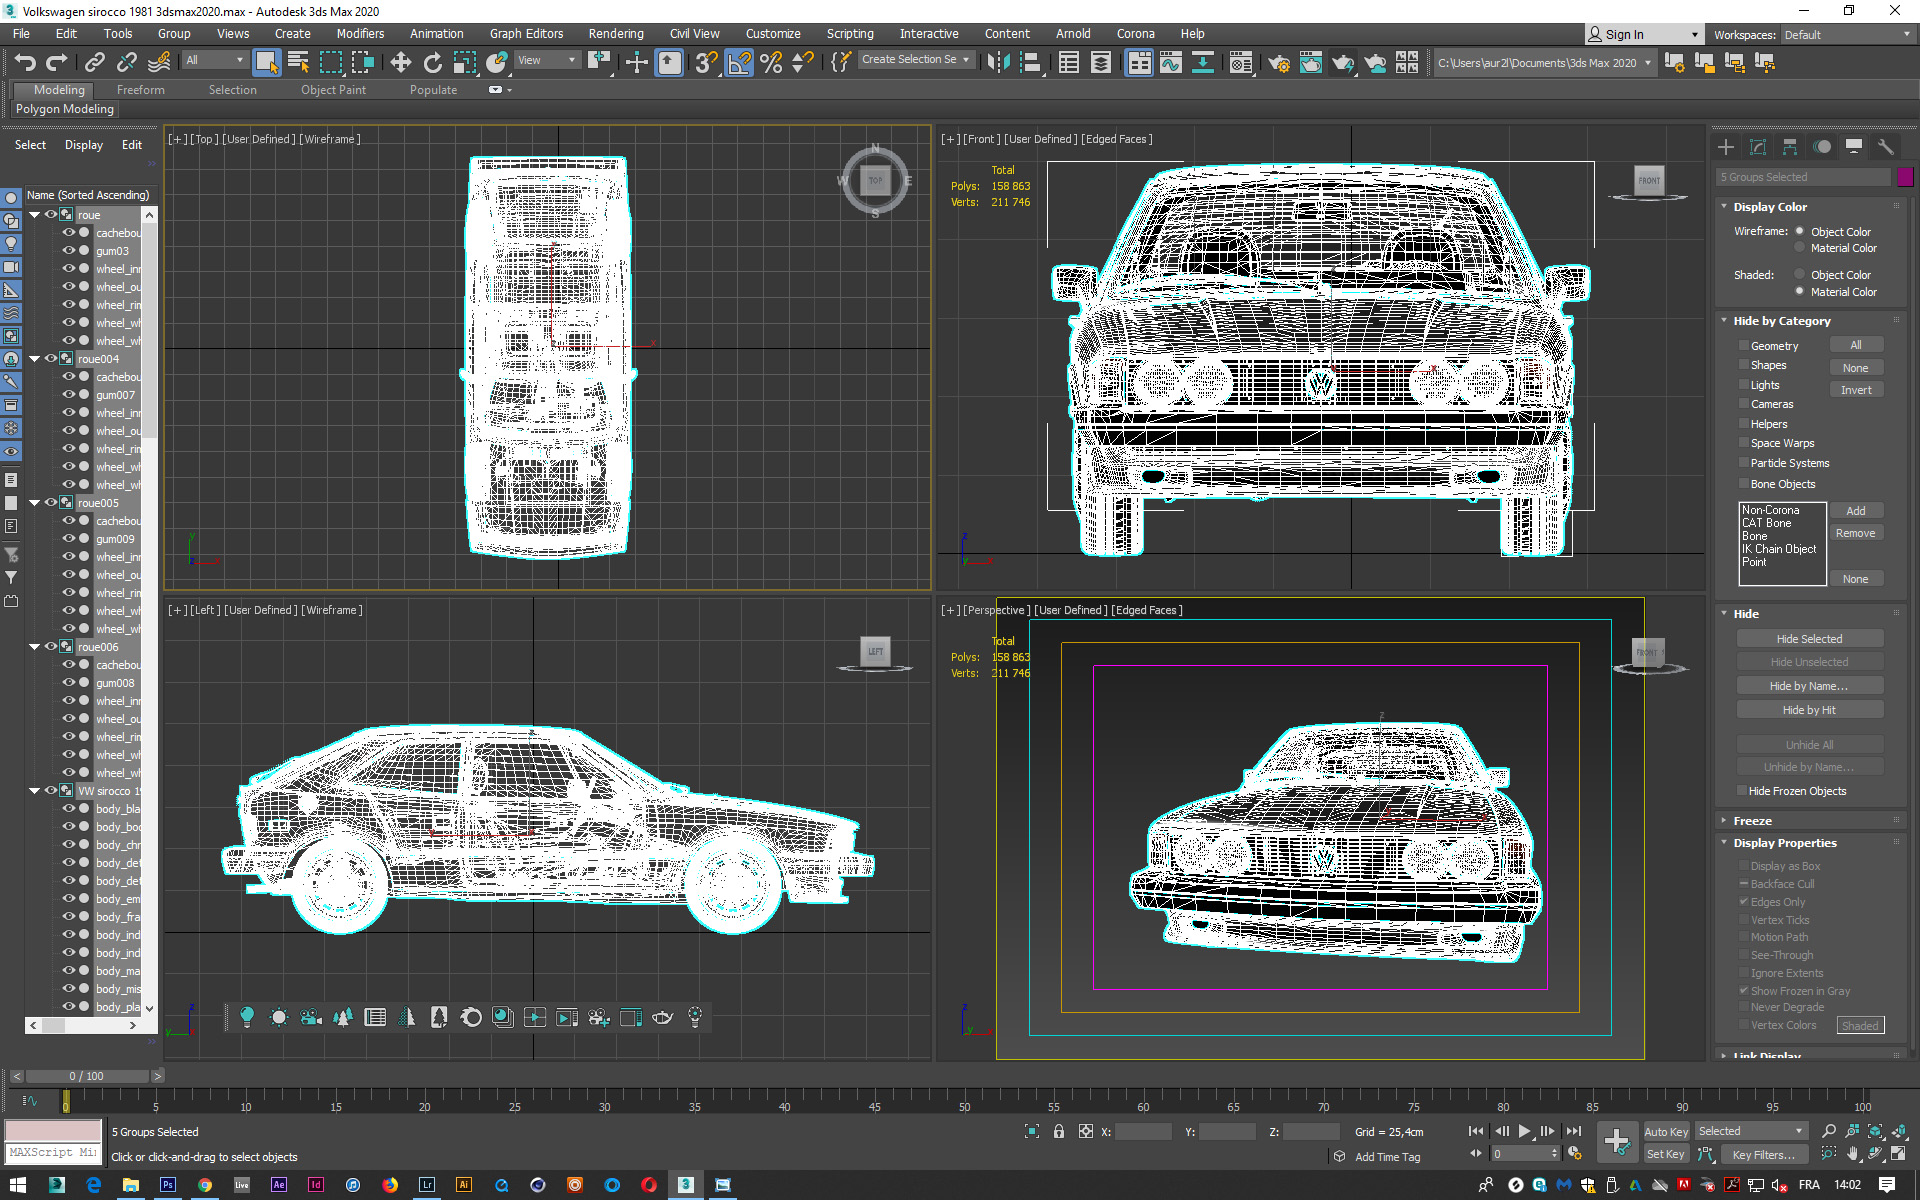Select Wireframe Material Color radio button
This screenshot has height=1200, width=1920.
tap(1799, 248)
